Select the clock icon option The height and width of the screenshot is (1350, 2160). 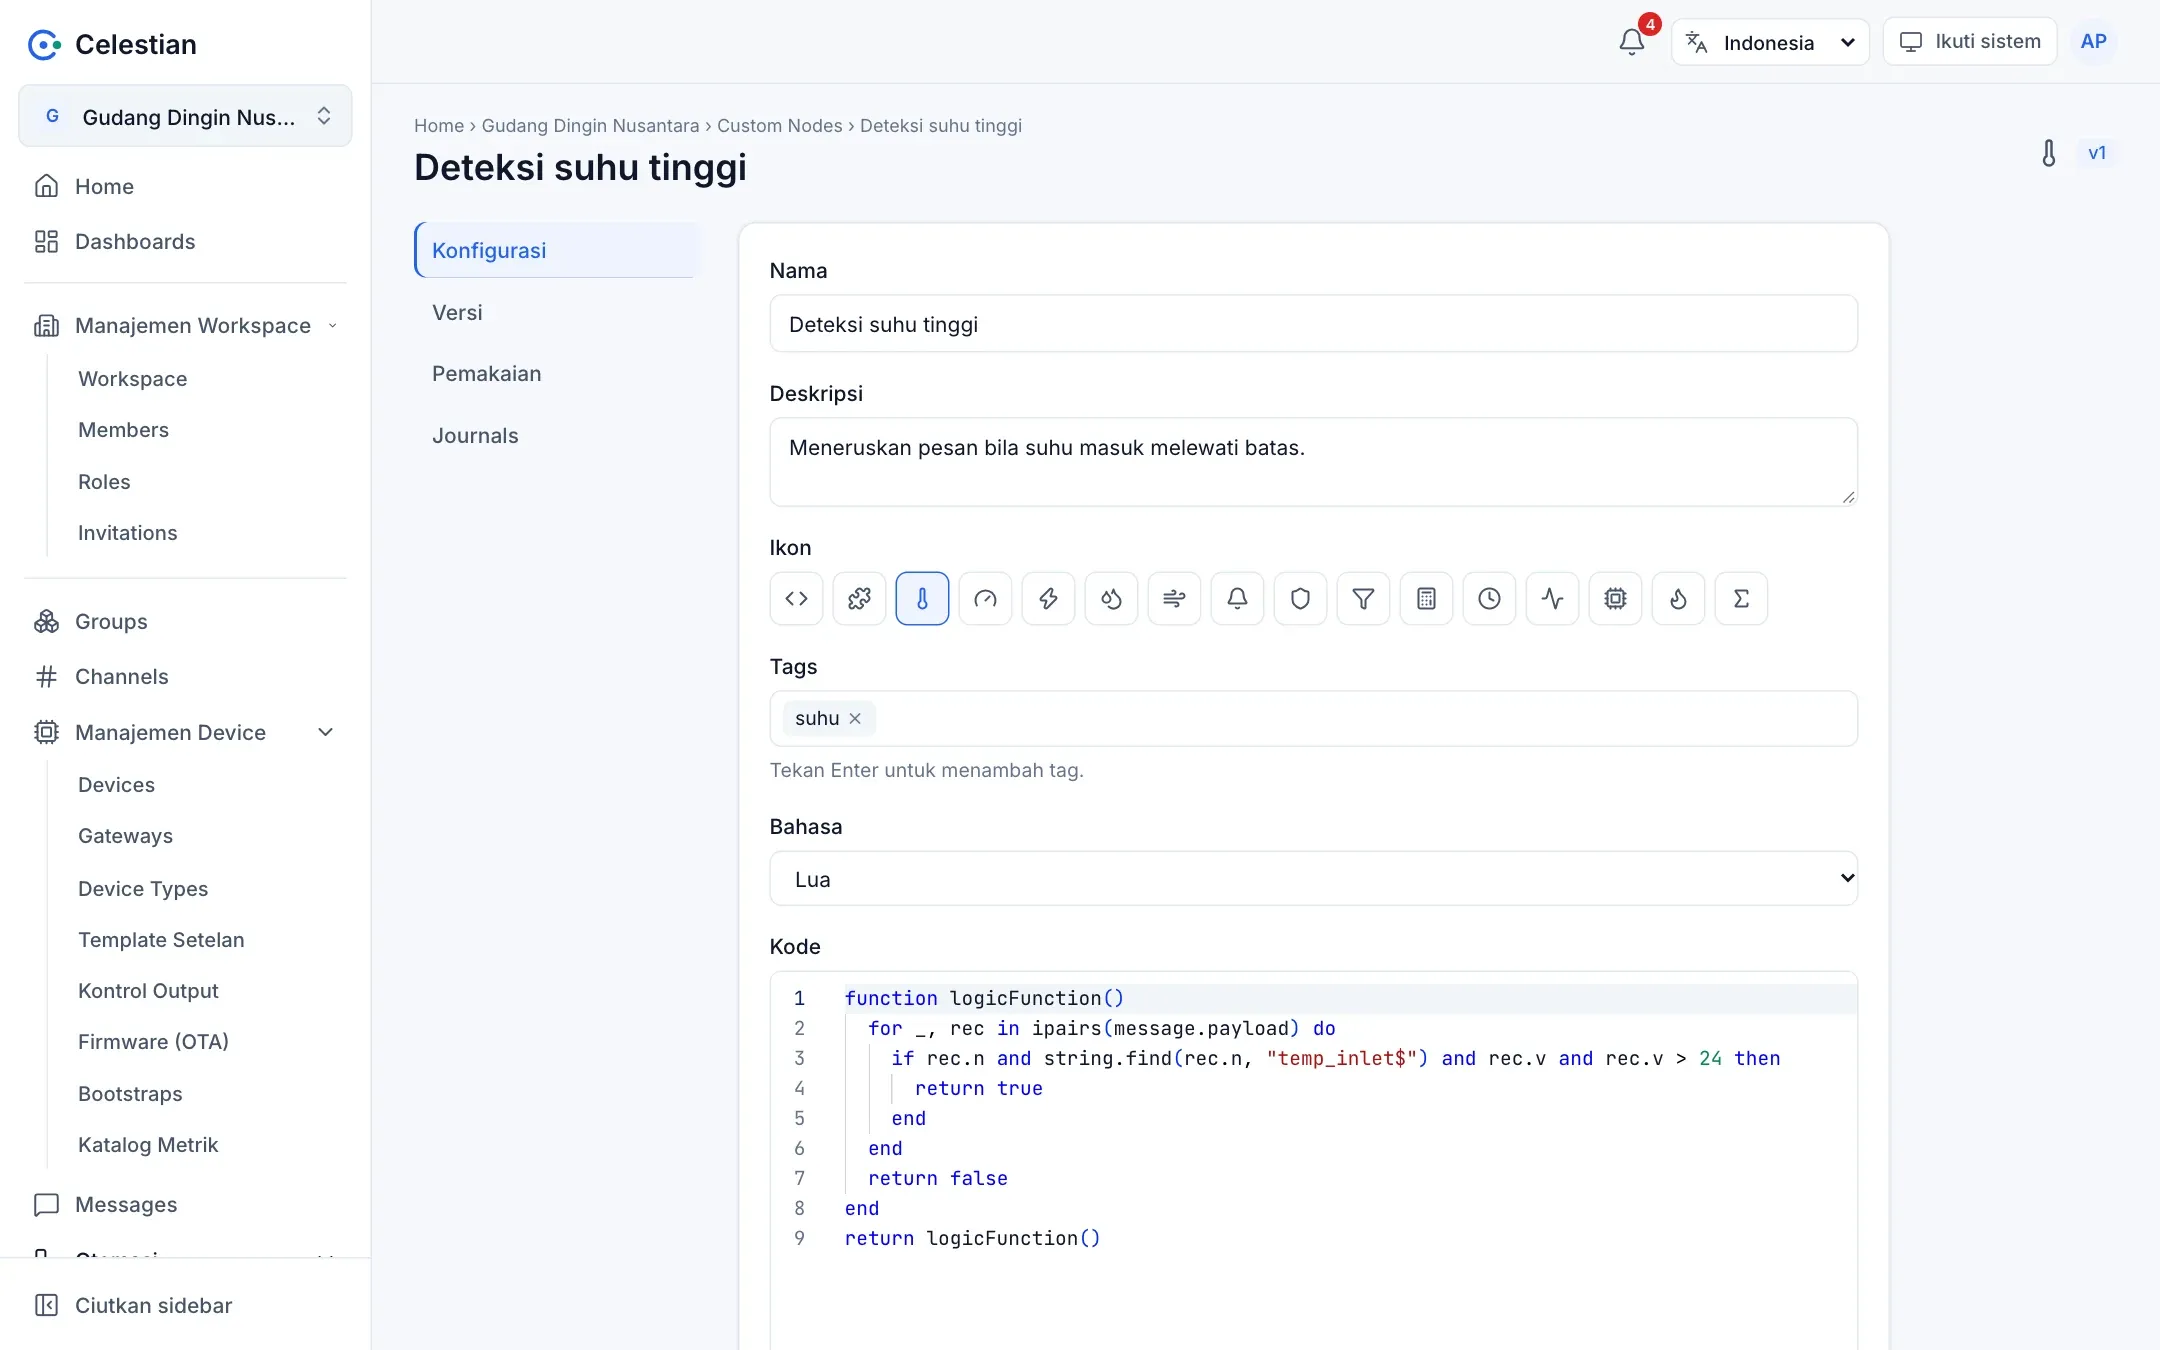click(1489, 599)
